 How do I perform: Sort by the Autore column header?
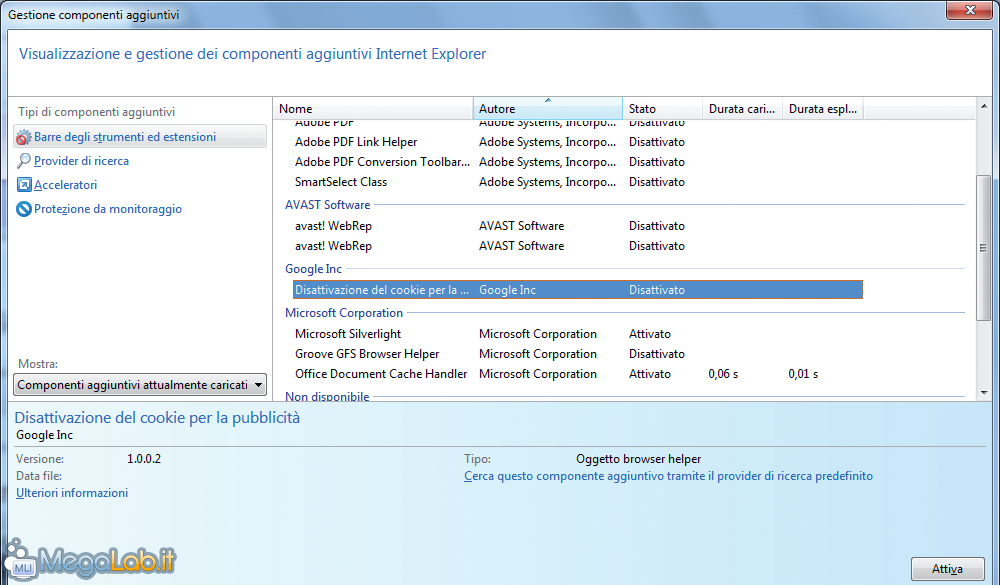548,108
